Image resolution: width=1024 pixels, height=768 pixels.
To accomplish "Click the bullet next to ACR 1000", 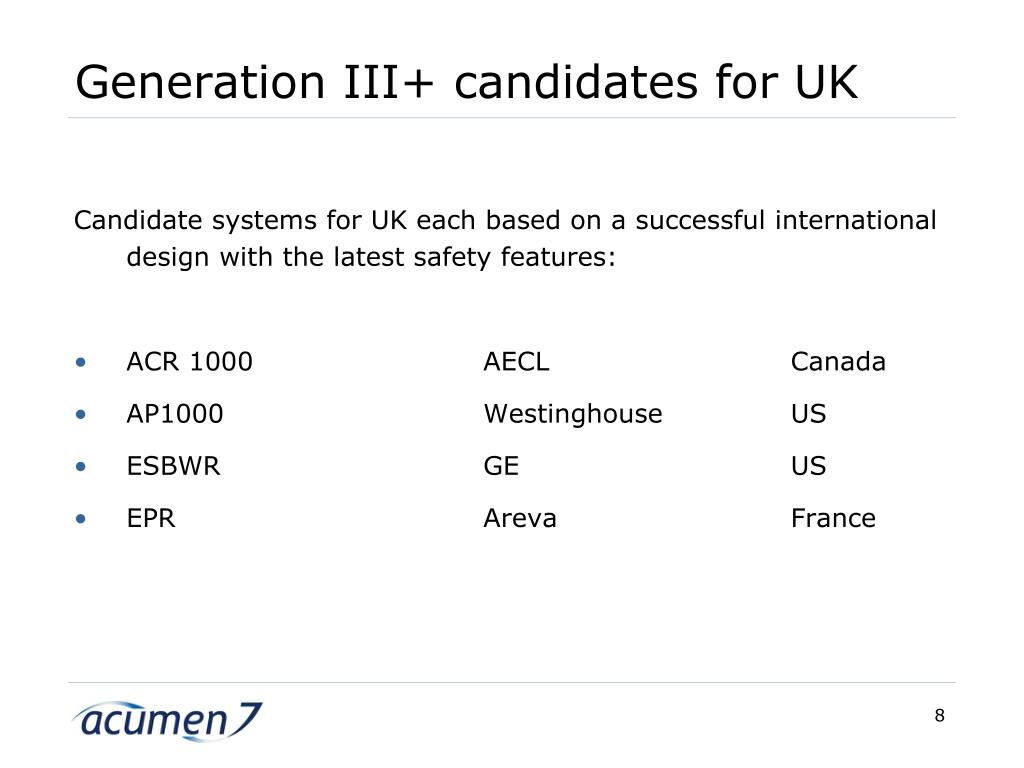I will (x=80, y=362).
